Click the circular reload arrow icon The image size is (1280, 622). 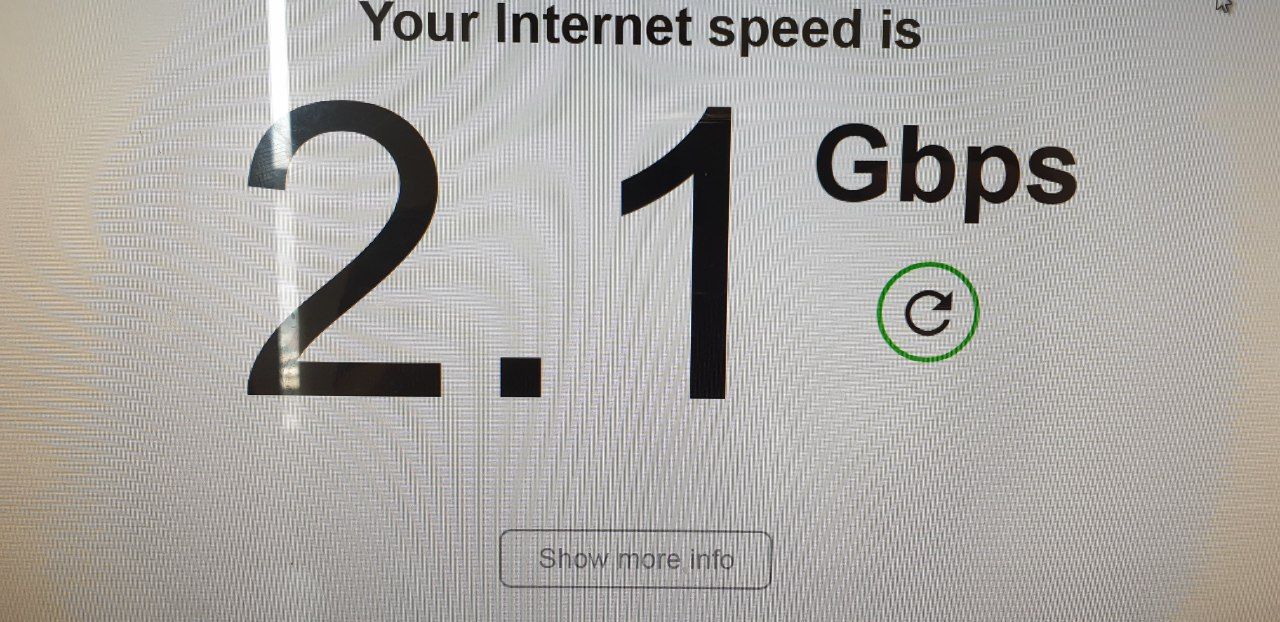point(928,313)
